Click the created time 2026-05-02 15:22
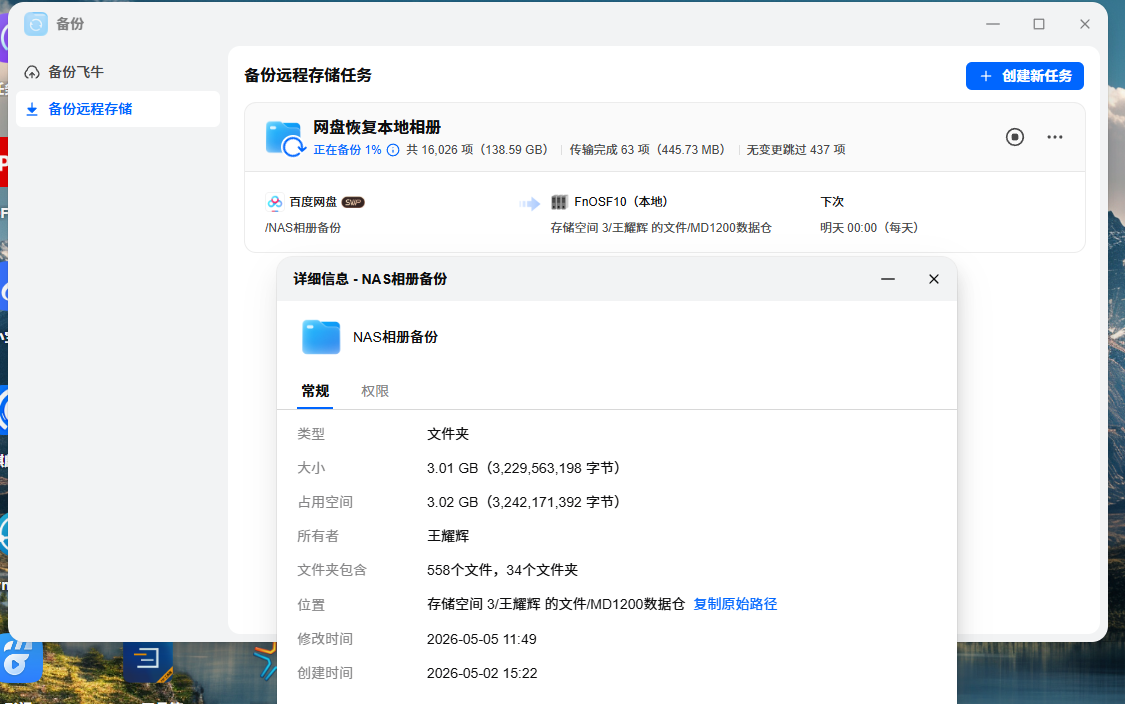 point(482,673)
